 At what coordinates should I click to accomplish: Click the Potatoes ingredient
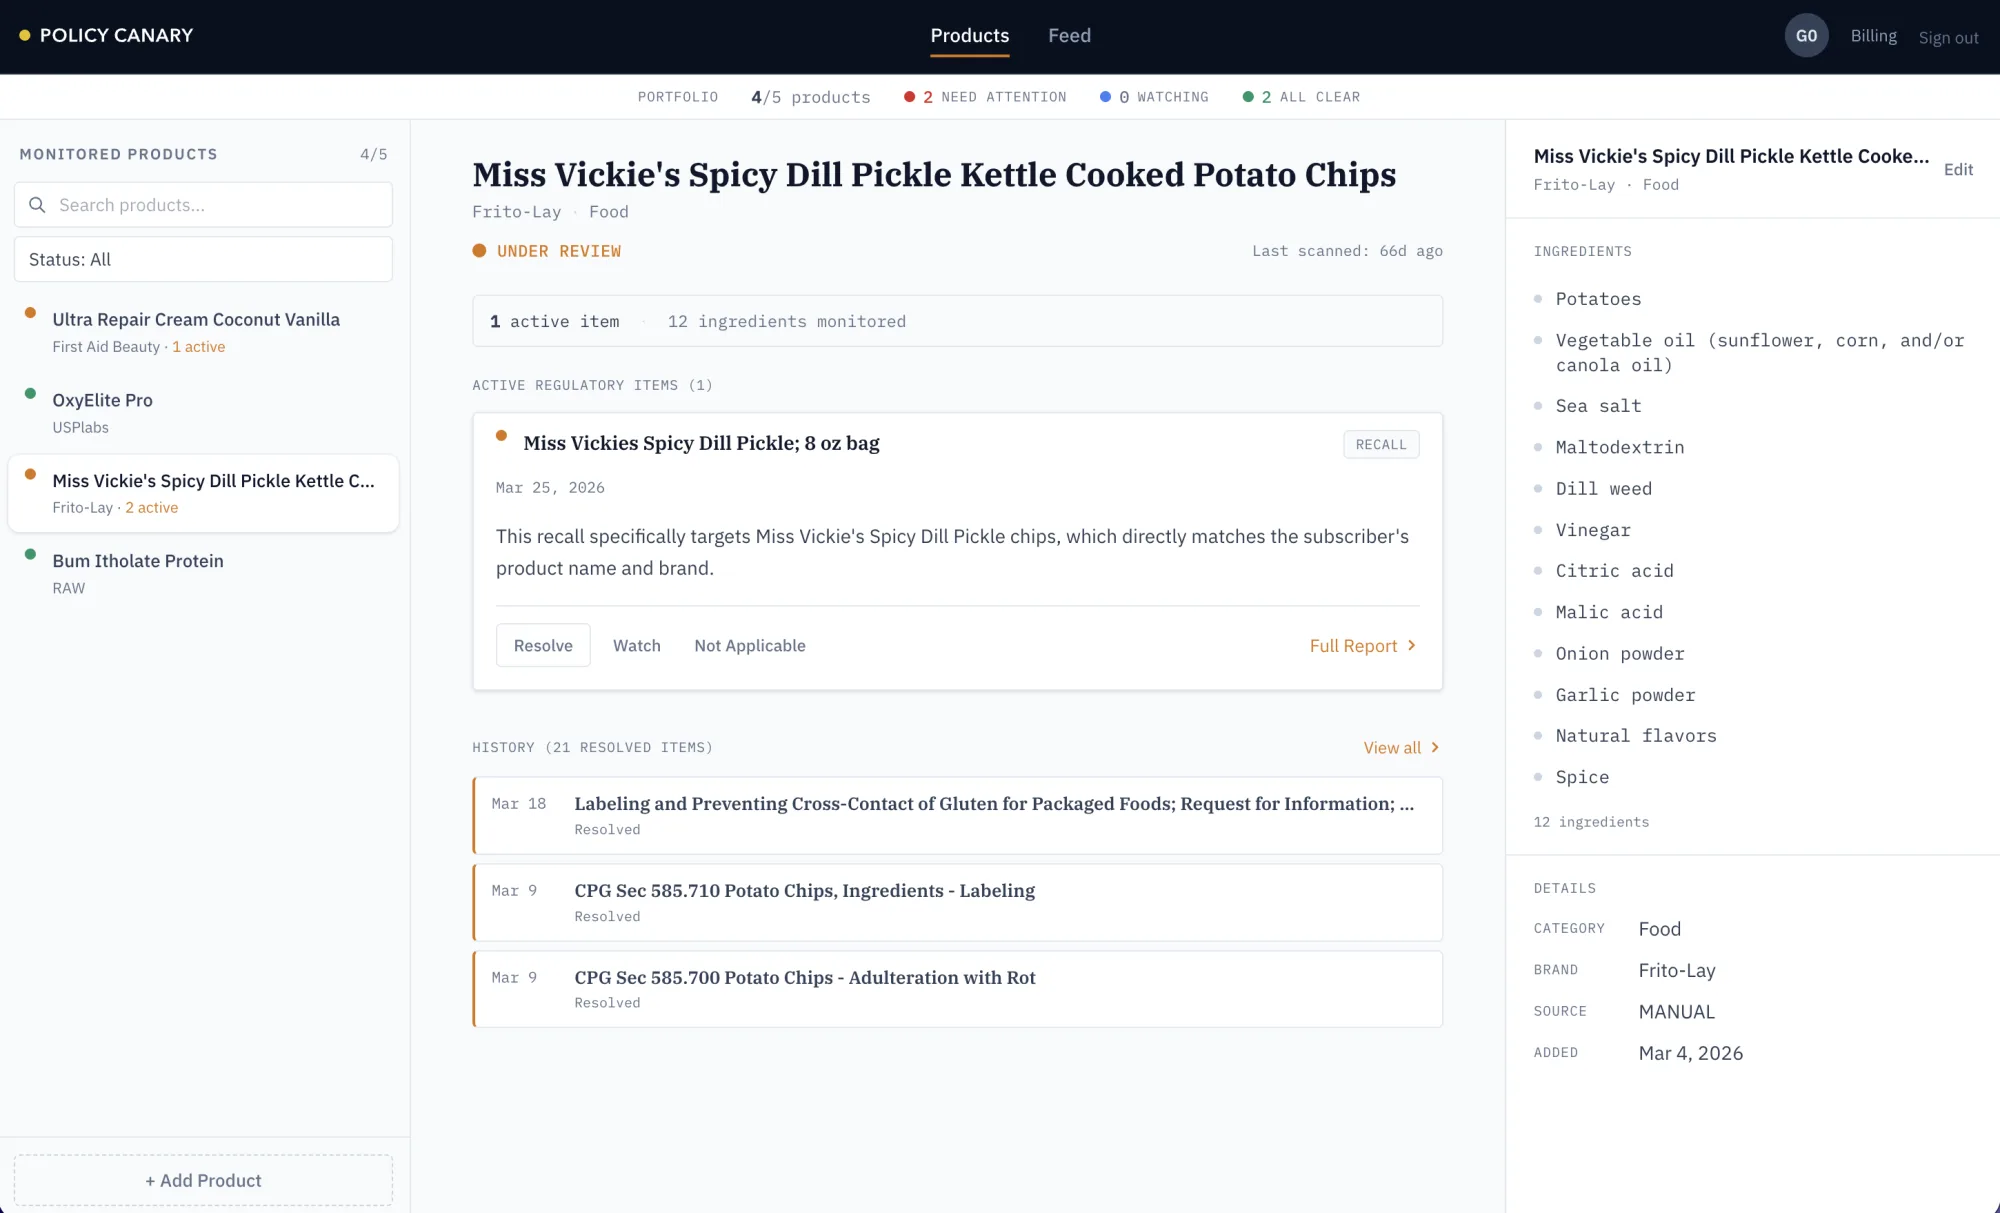(1598, 299)
